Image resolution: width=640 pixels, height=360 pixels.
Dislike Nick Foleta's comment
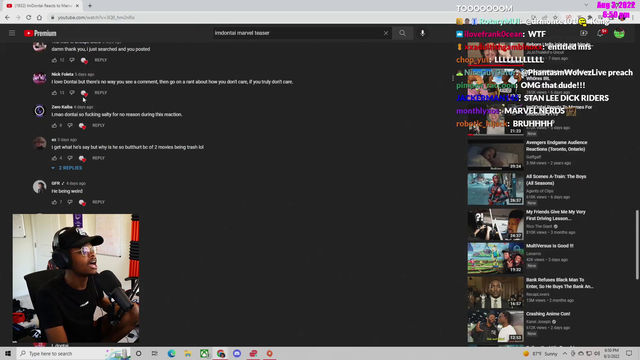point(72,93)
